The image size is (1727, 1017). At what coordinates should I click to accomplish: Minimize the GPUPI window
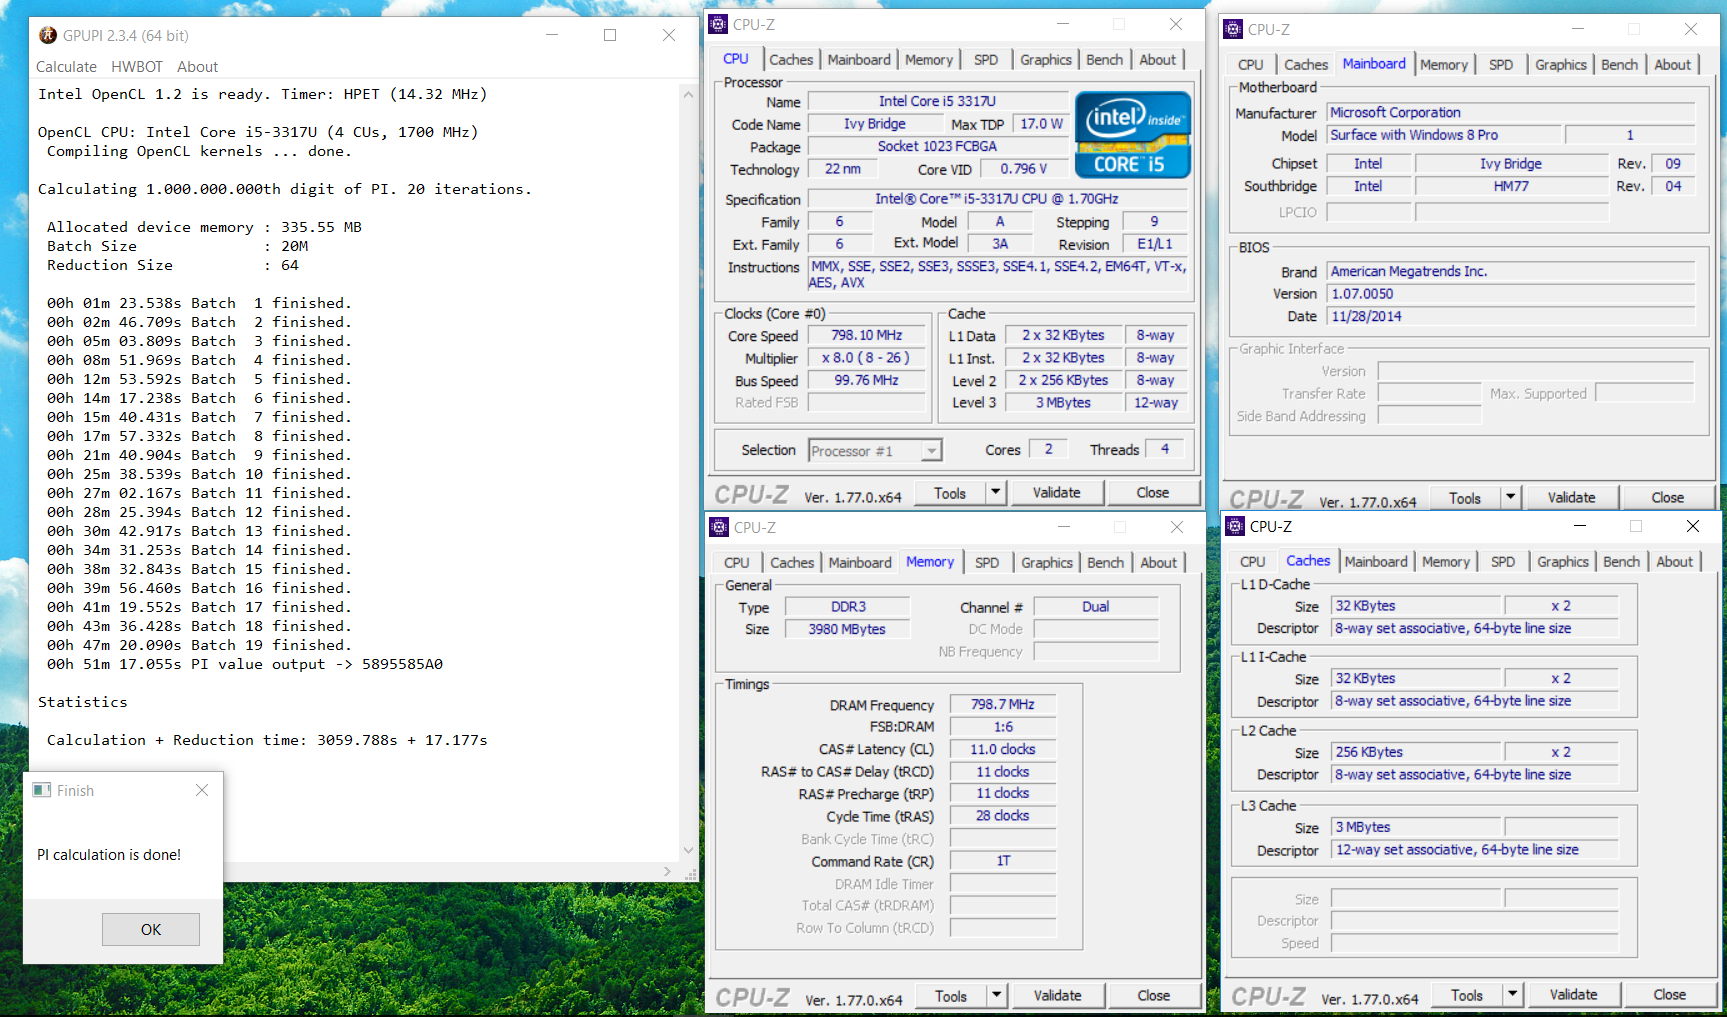coord(552,35)
